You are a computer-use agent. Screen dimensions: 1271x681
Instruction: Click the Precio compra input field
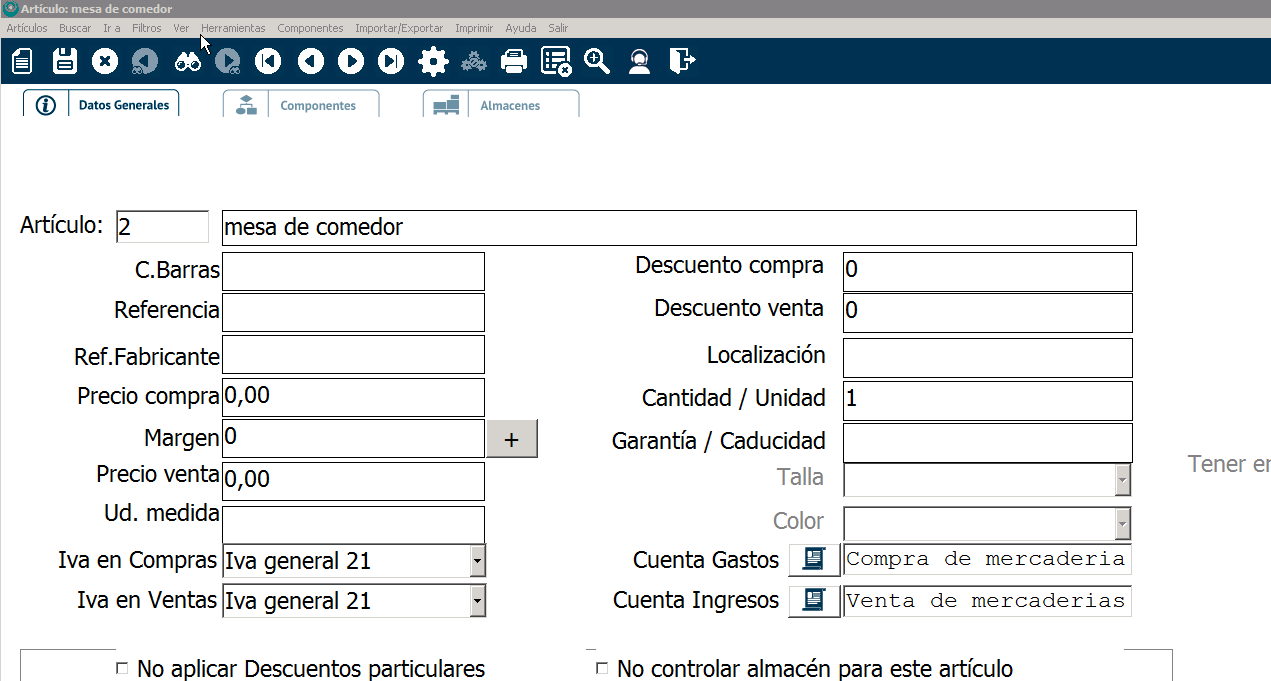(352, 397)
